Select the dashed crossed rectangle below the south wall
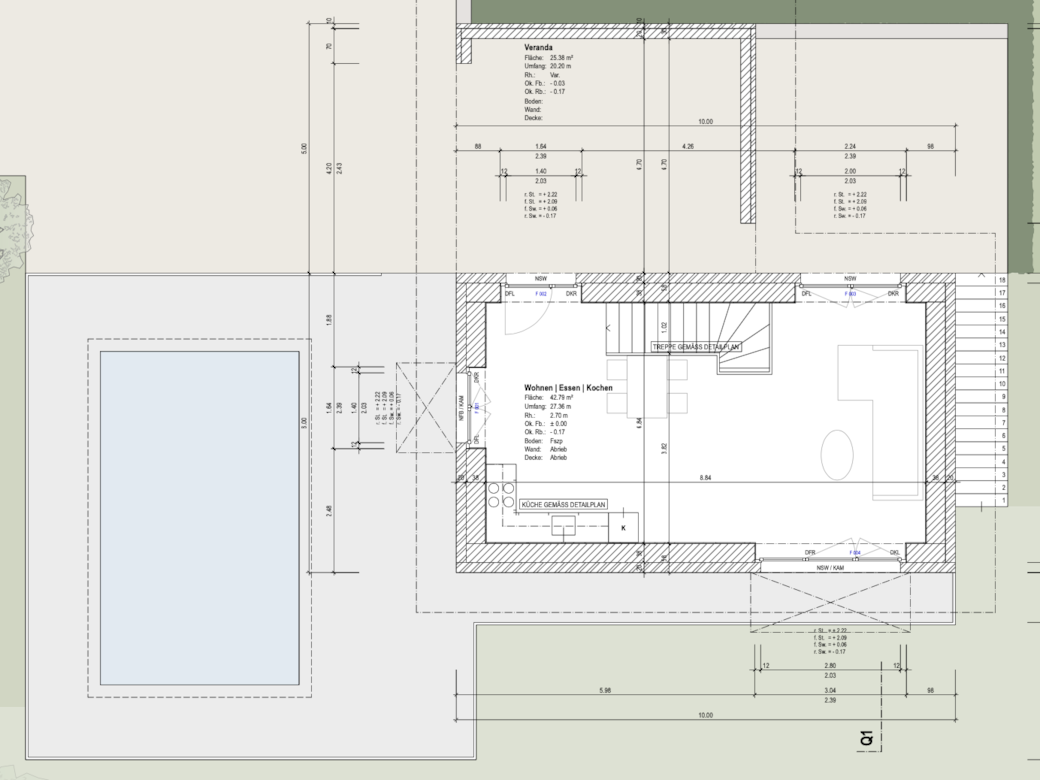This screenshot has height=780, width=1040. pyautogui.click(x=830, y=600)
